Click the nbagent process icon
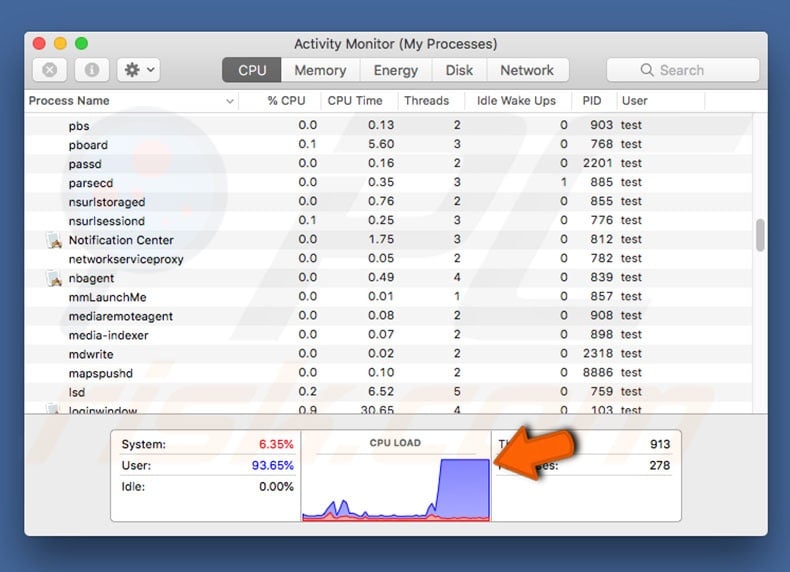The height and width of the screenshot is (572, 790). (54, 278)
